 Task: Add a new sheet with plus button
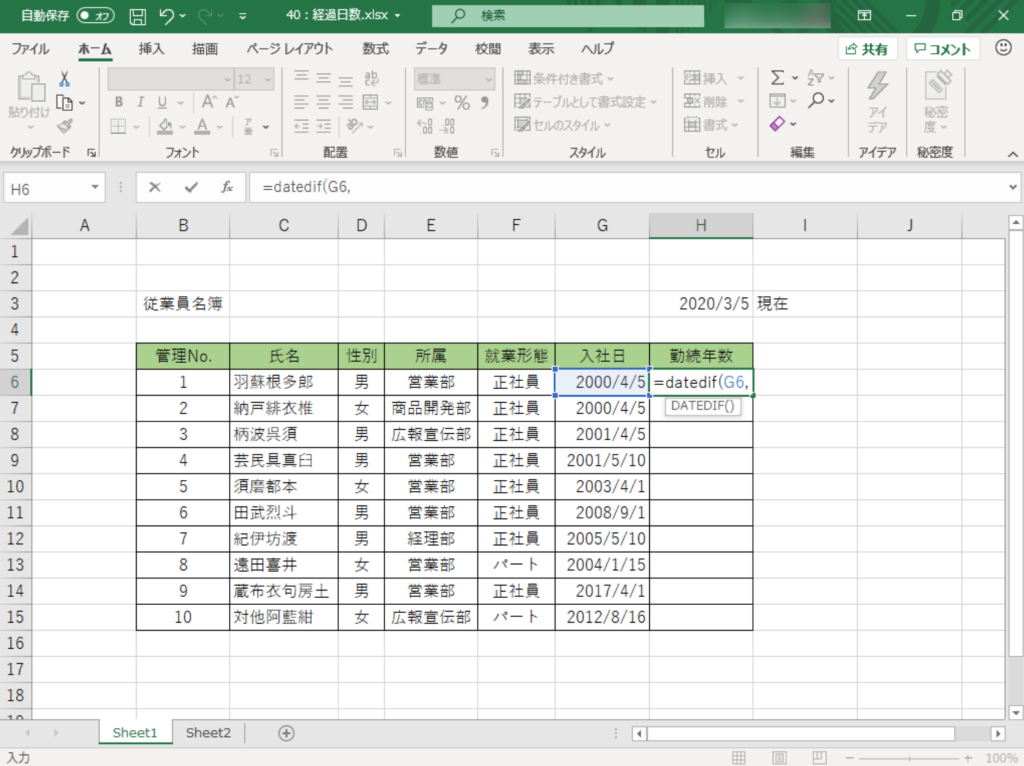[x=286, y=733]
